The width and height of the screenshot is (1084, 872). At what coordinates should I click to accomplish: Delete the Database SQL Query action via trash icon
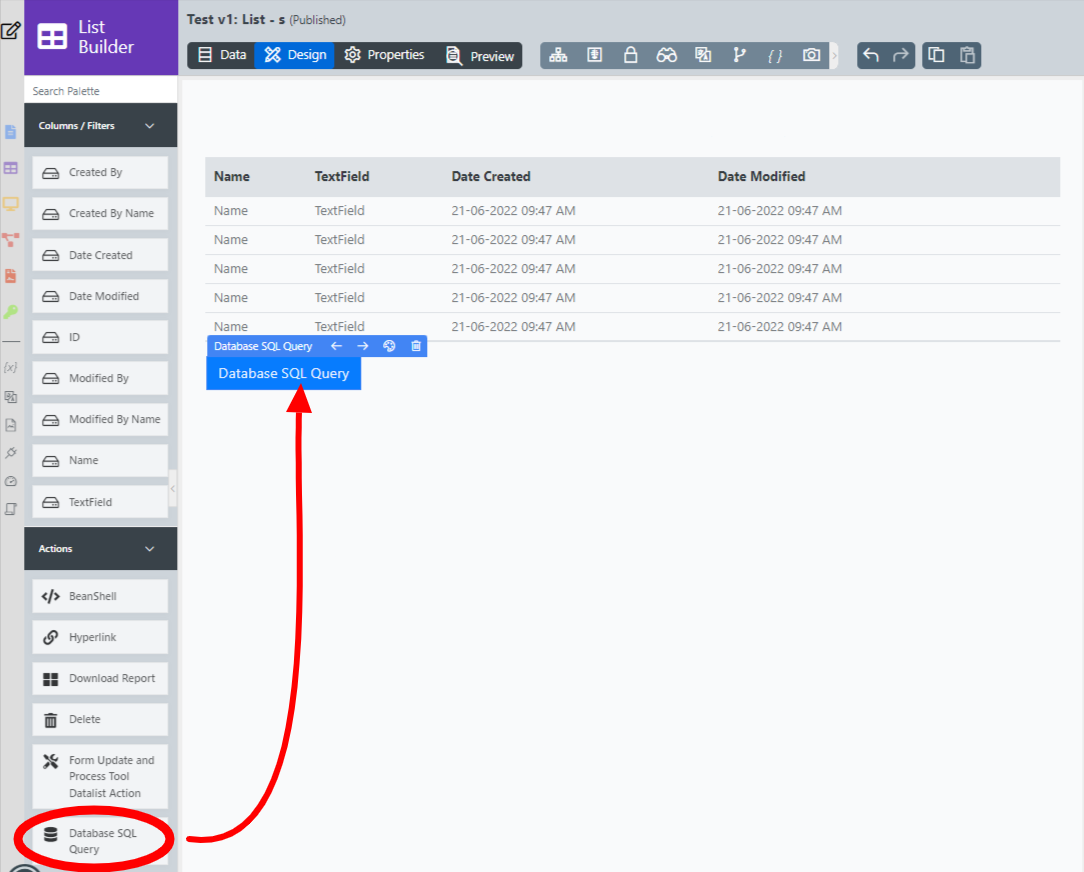[x=416, y=346]
